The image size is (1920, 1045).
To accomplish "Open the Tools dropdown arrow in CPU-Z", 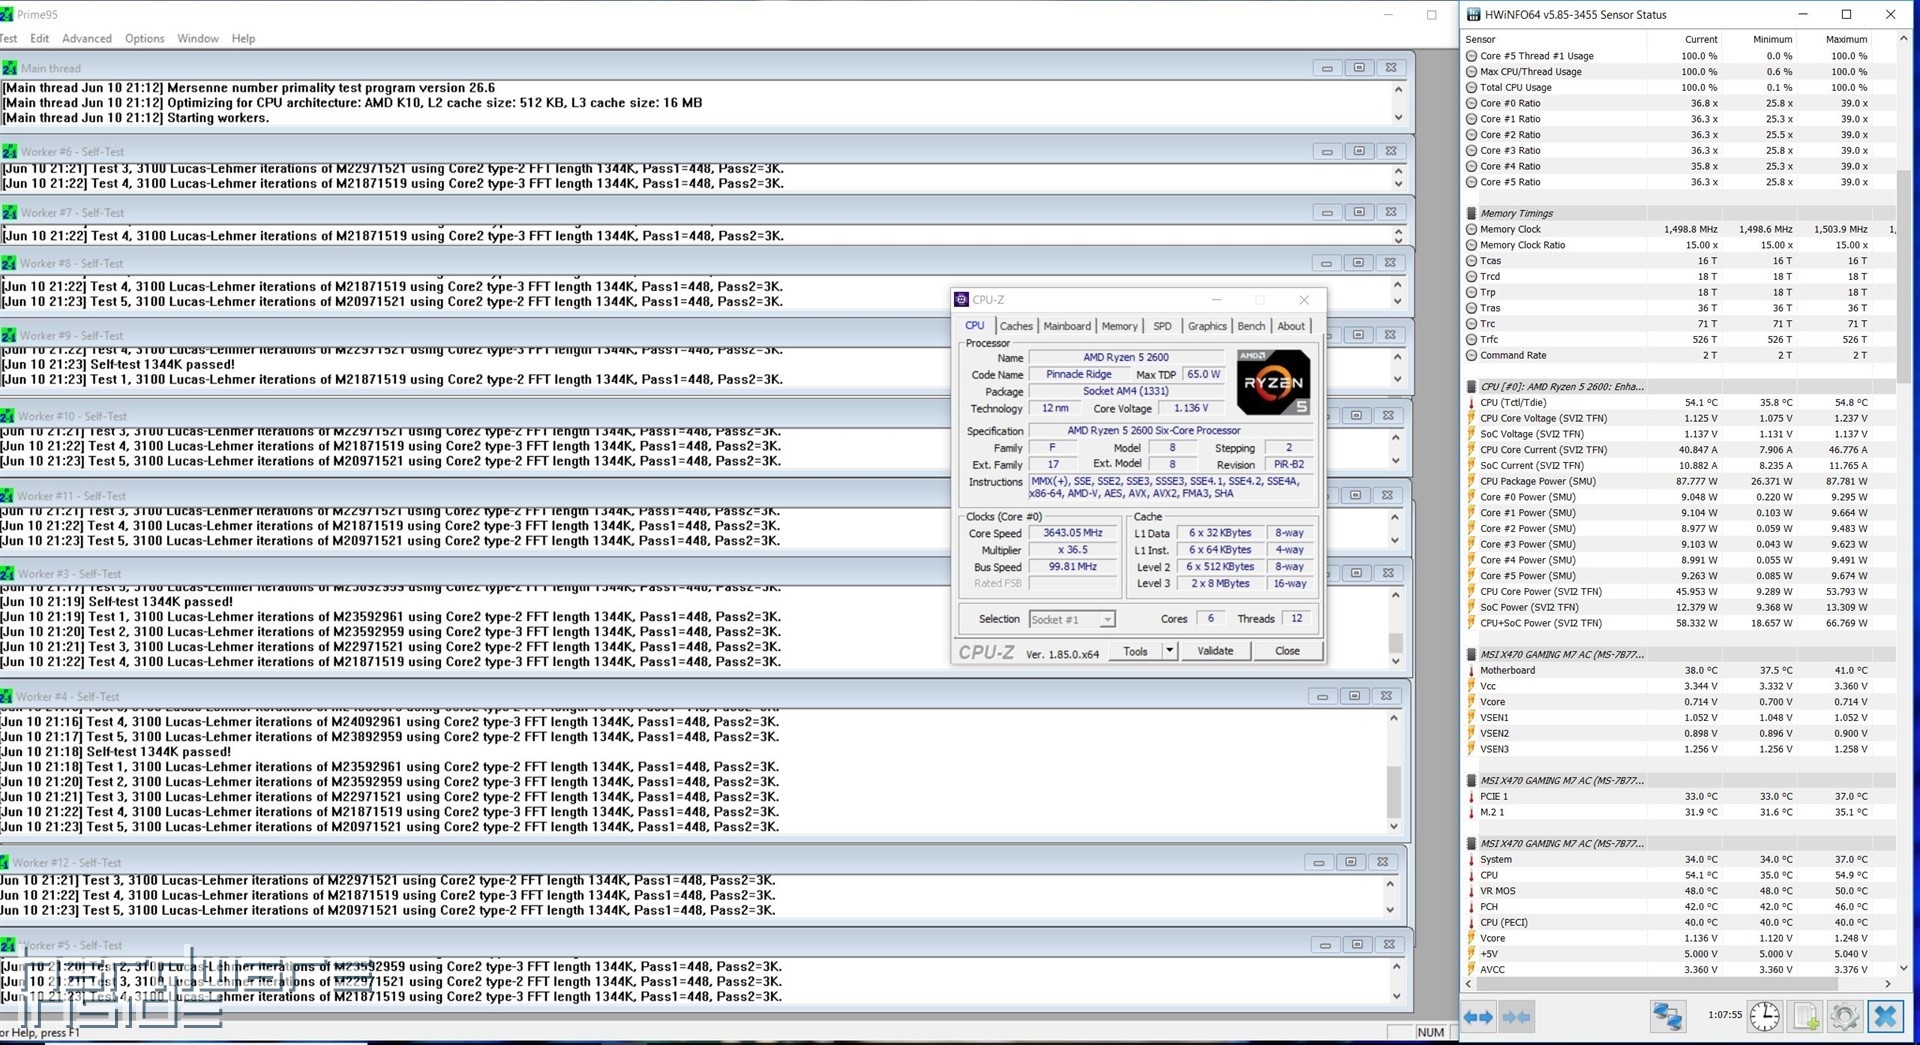I will click(1169, 651).
